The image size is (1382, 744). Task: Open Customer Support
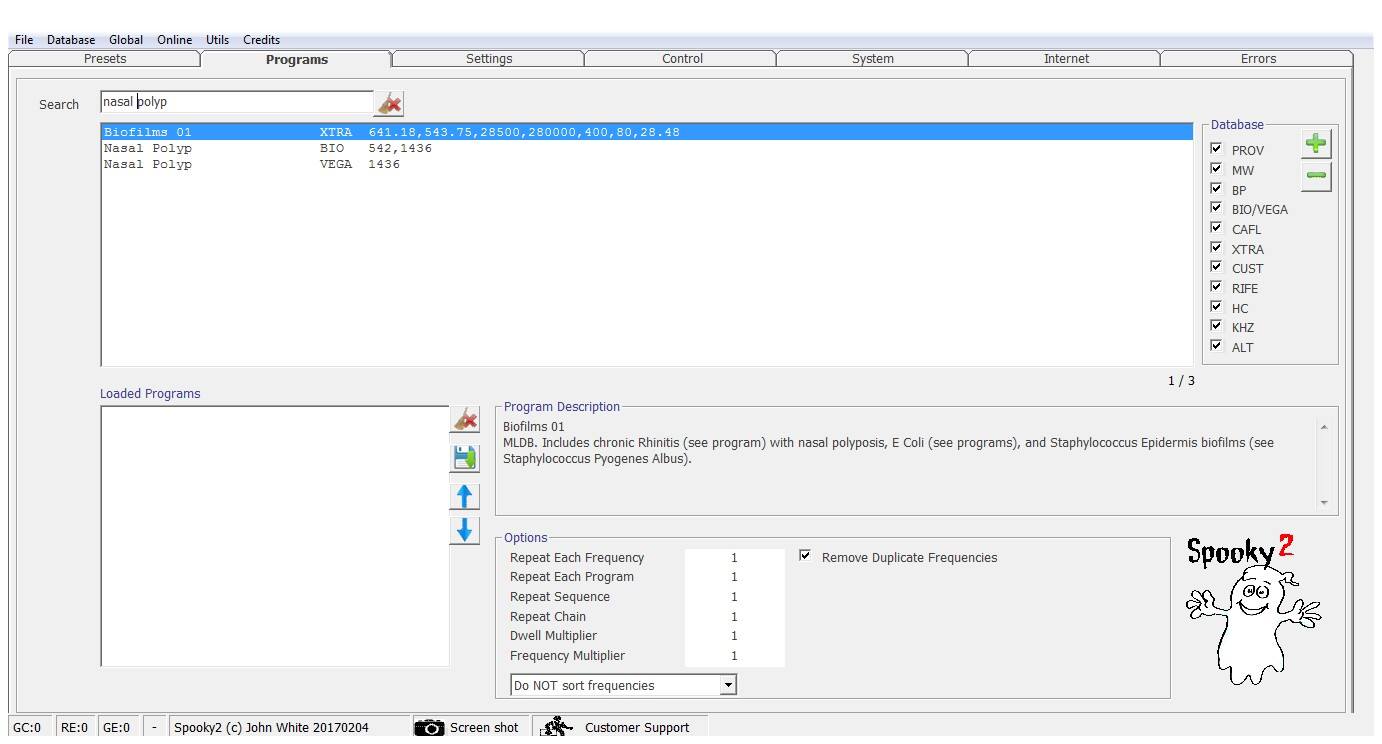click(619, 727)
